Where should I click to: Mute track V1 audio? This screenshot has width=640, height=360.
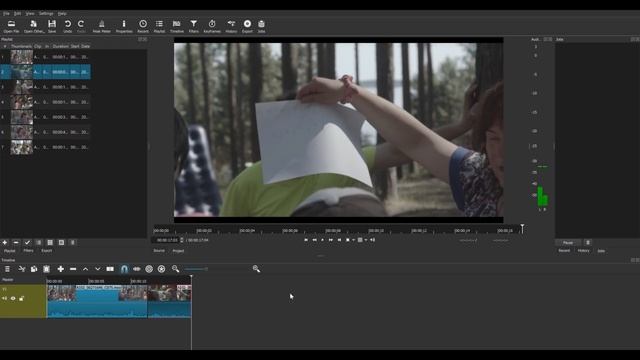(4, 299)
